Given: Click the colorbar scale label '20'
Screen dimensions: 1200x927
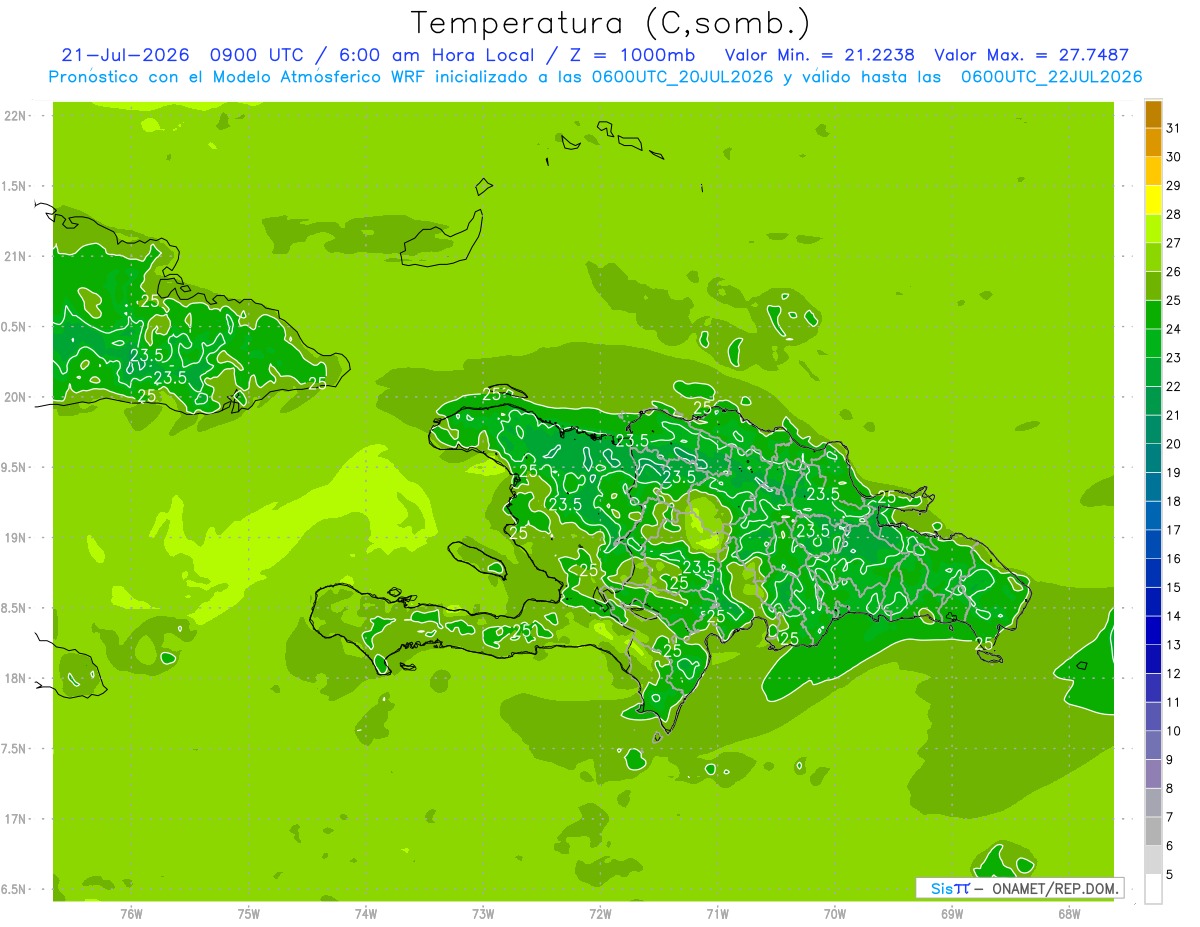Looking at the screenshot, I should (1174, 444).
